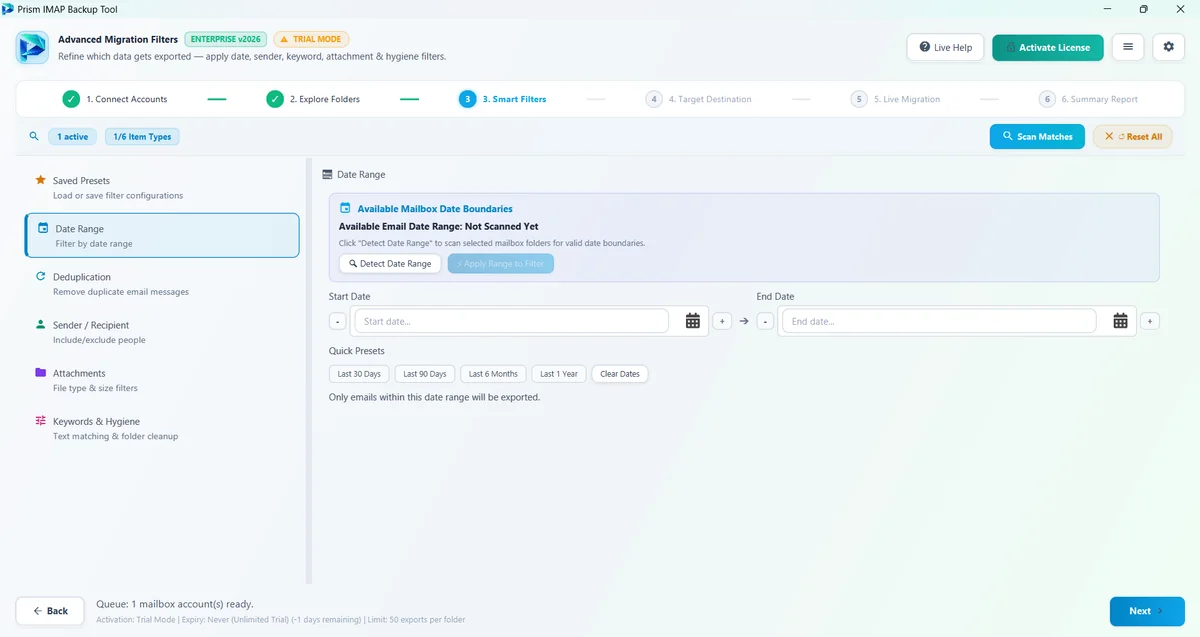Click Apply Range to Filter button

(501, 264)
